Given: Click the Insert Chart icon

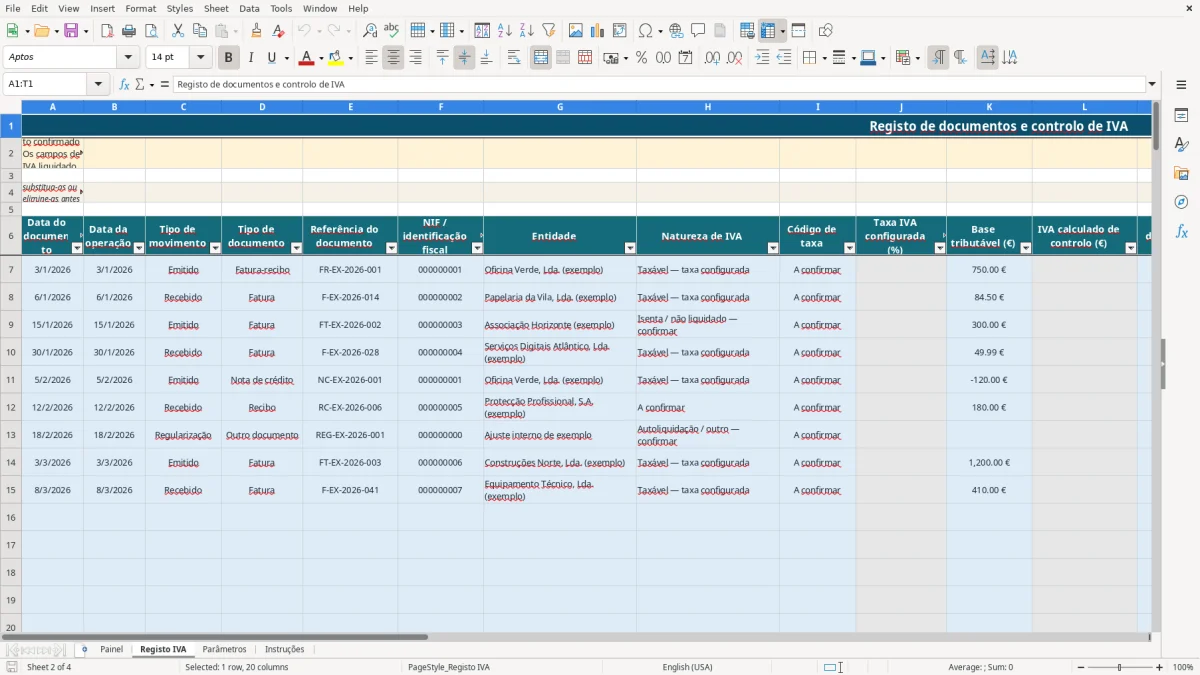Looking at the screenshot, I should click(x=598, y=31).
